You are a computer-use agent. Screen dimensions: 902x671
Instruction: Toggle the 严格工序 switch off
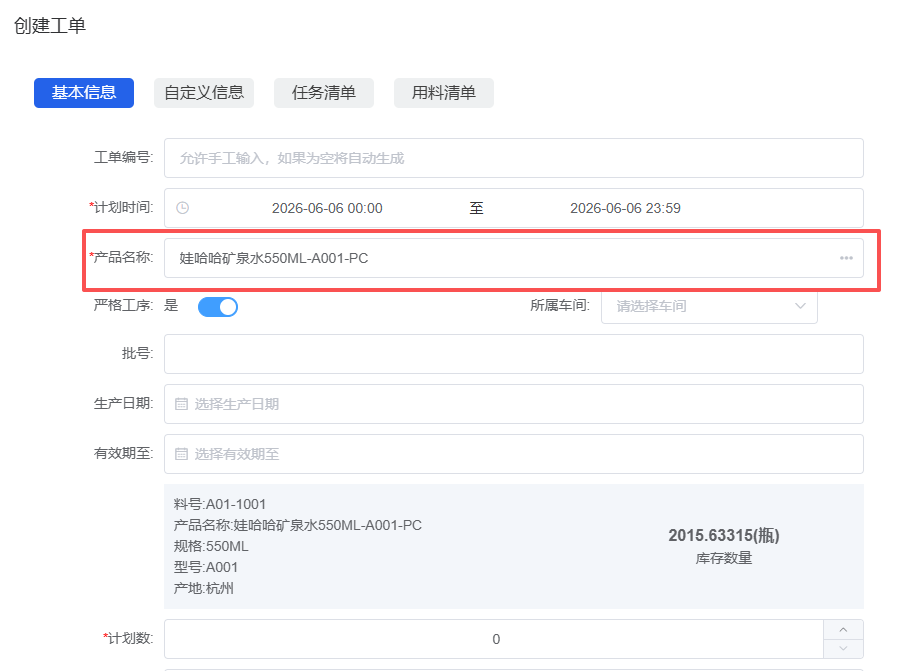tap(218, 307)
